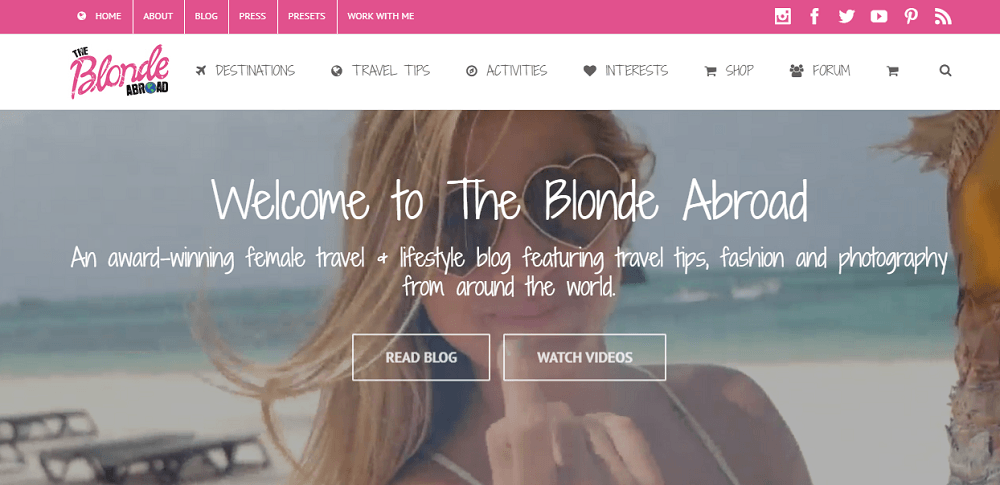Click the search magnifier icon
The height and width of the screenshot is (485, 1000).
point(945,71)
